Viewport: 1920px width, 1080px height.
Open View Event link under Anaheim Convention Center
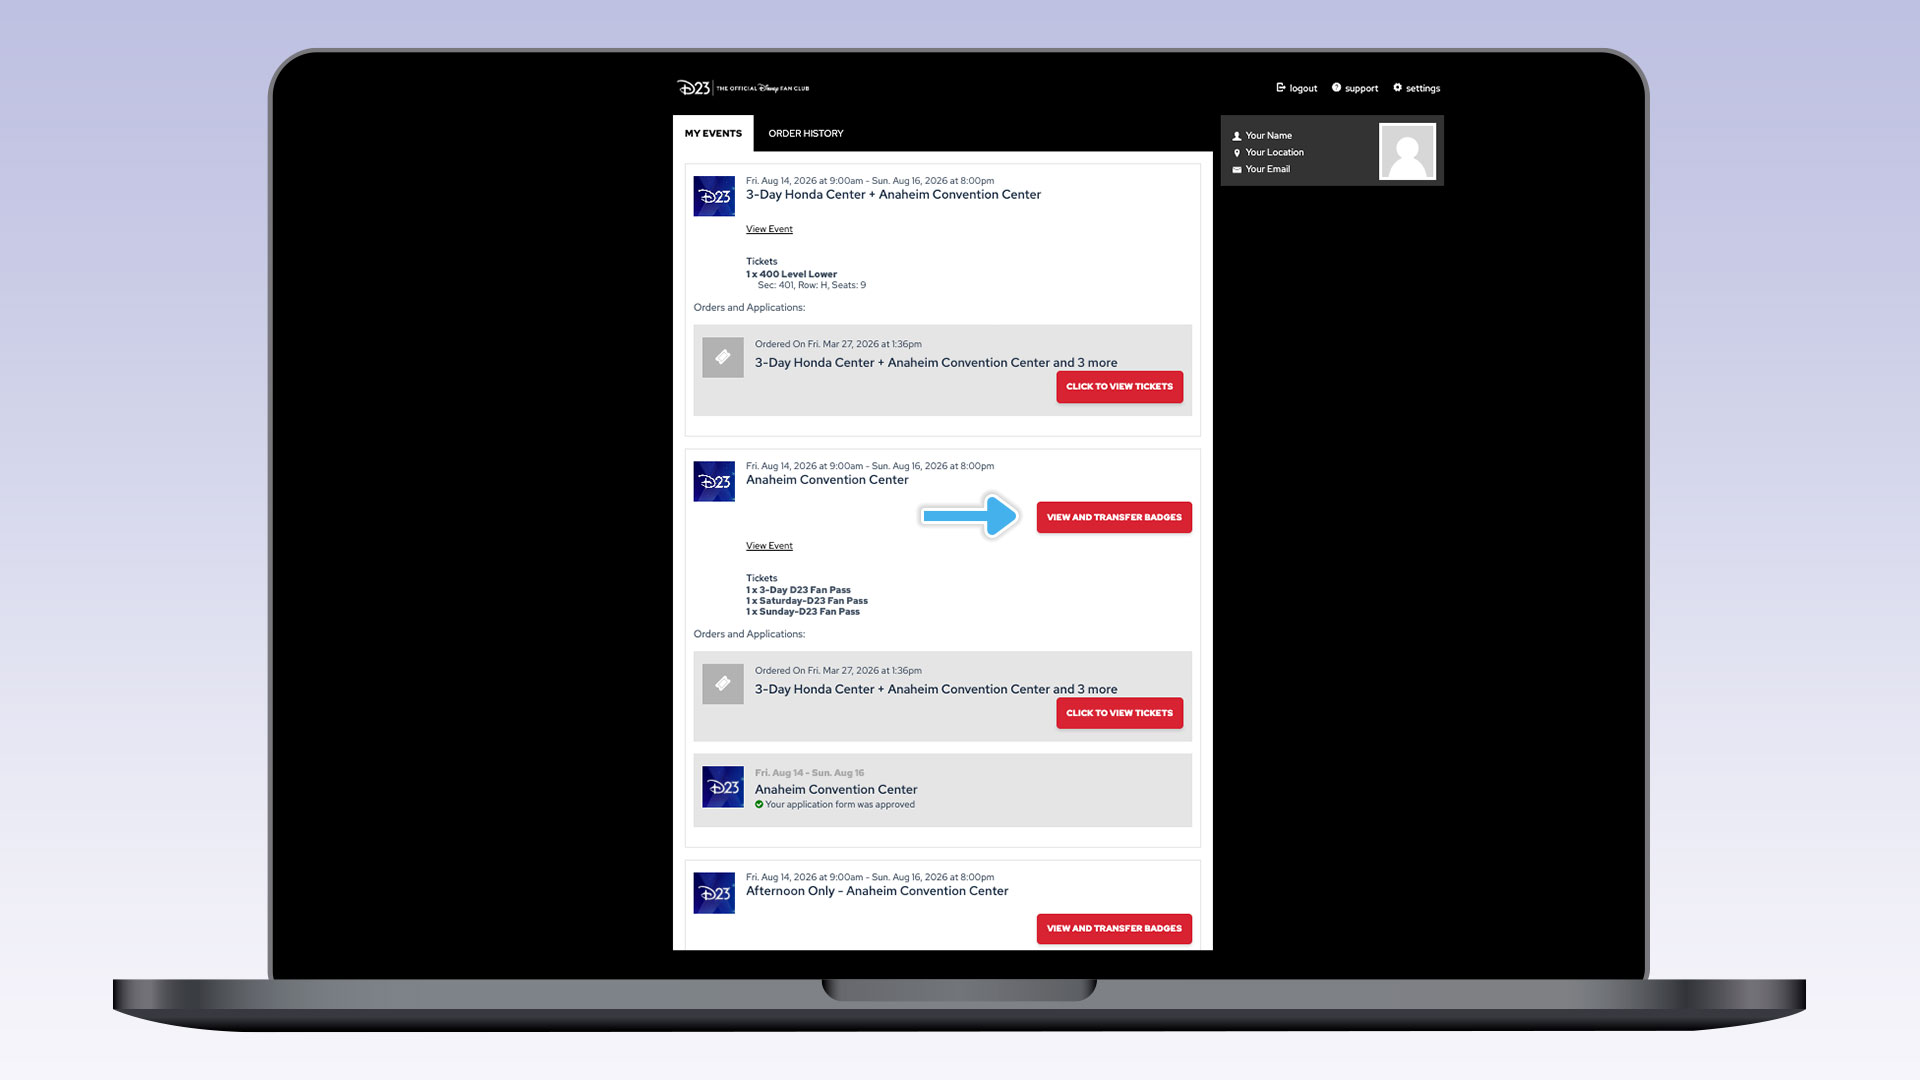768,546
